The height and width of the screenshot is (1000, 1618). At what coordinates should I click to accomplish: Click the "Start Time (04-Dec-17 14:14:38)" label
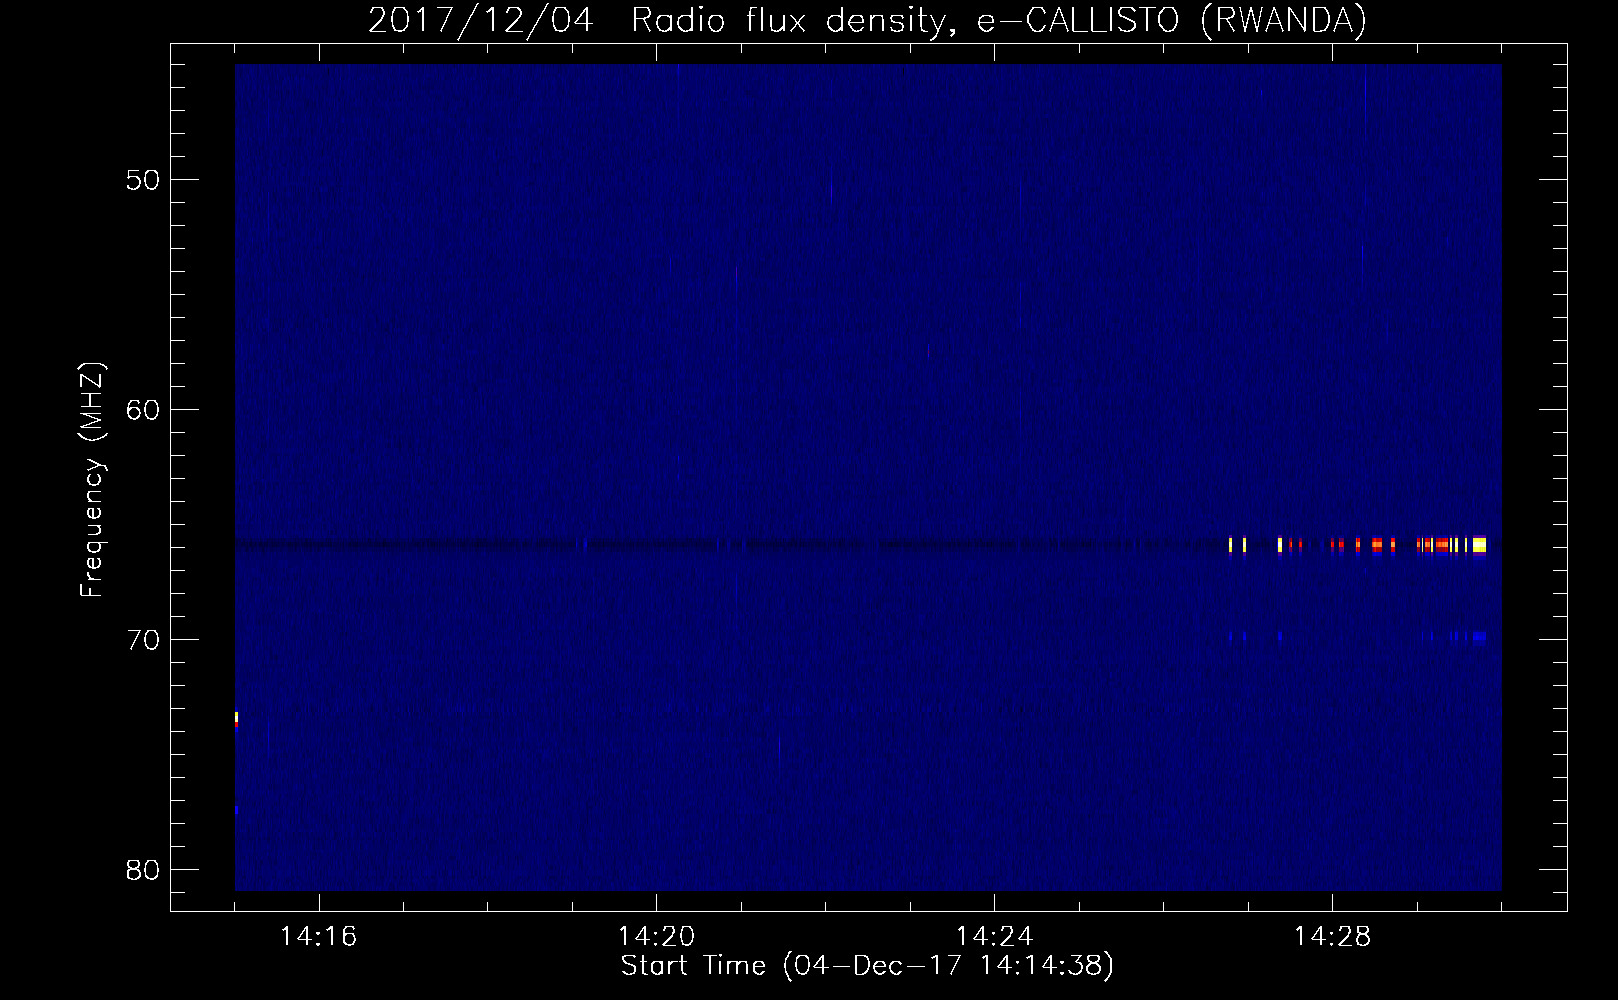tap(867, 966)
